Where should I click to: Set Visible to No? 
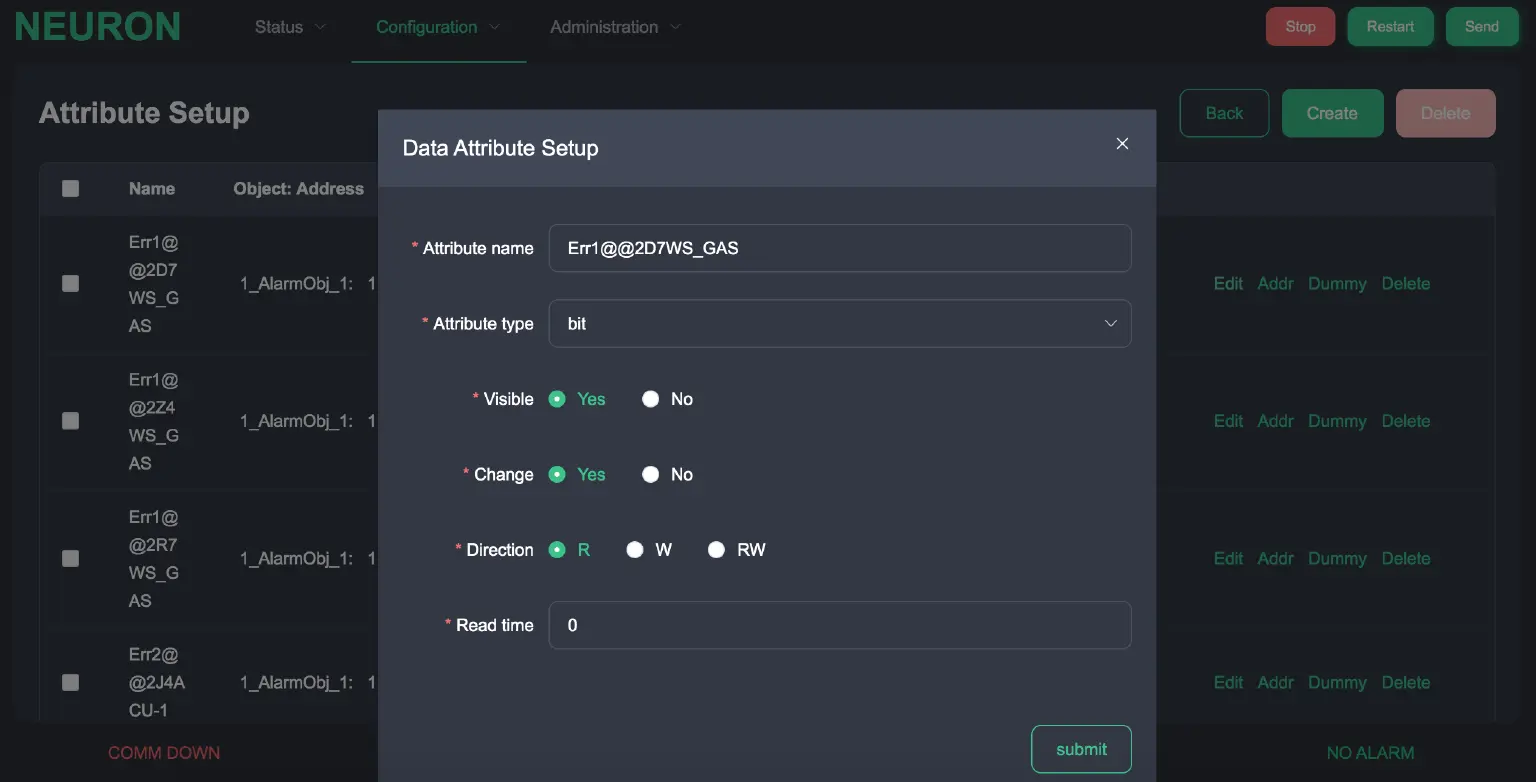651,399
